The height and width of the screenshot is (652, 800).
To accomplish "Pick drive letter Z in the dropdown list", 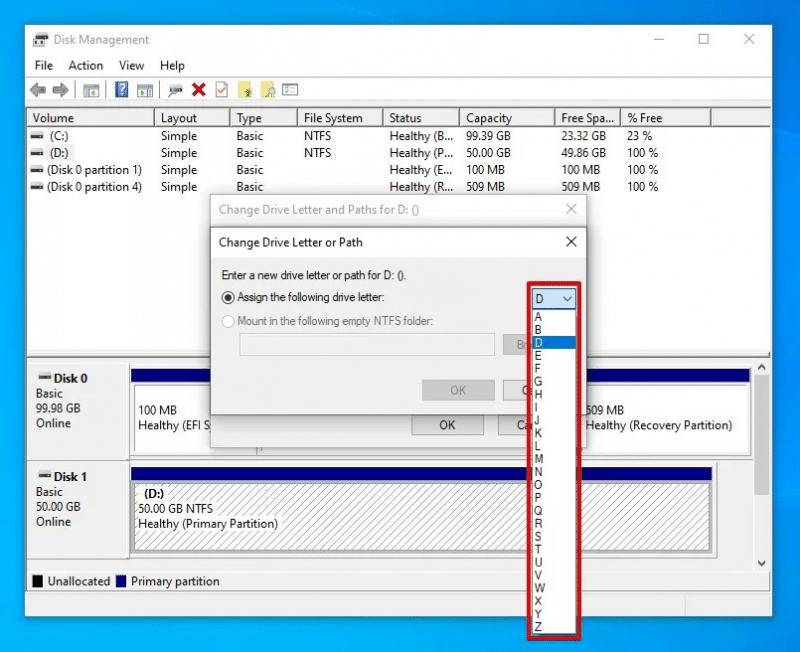I will (539, 627).
